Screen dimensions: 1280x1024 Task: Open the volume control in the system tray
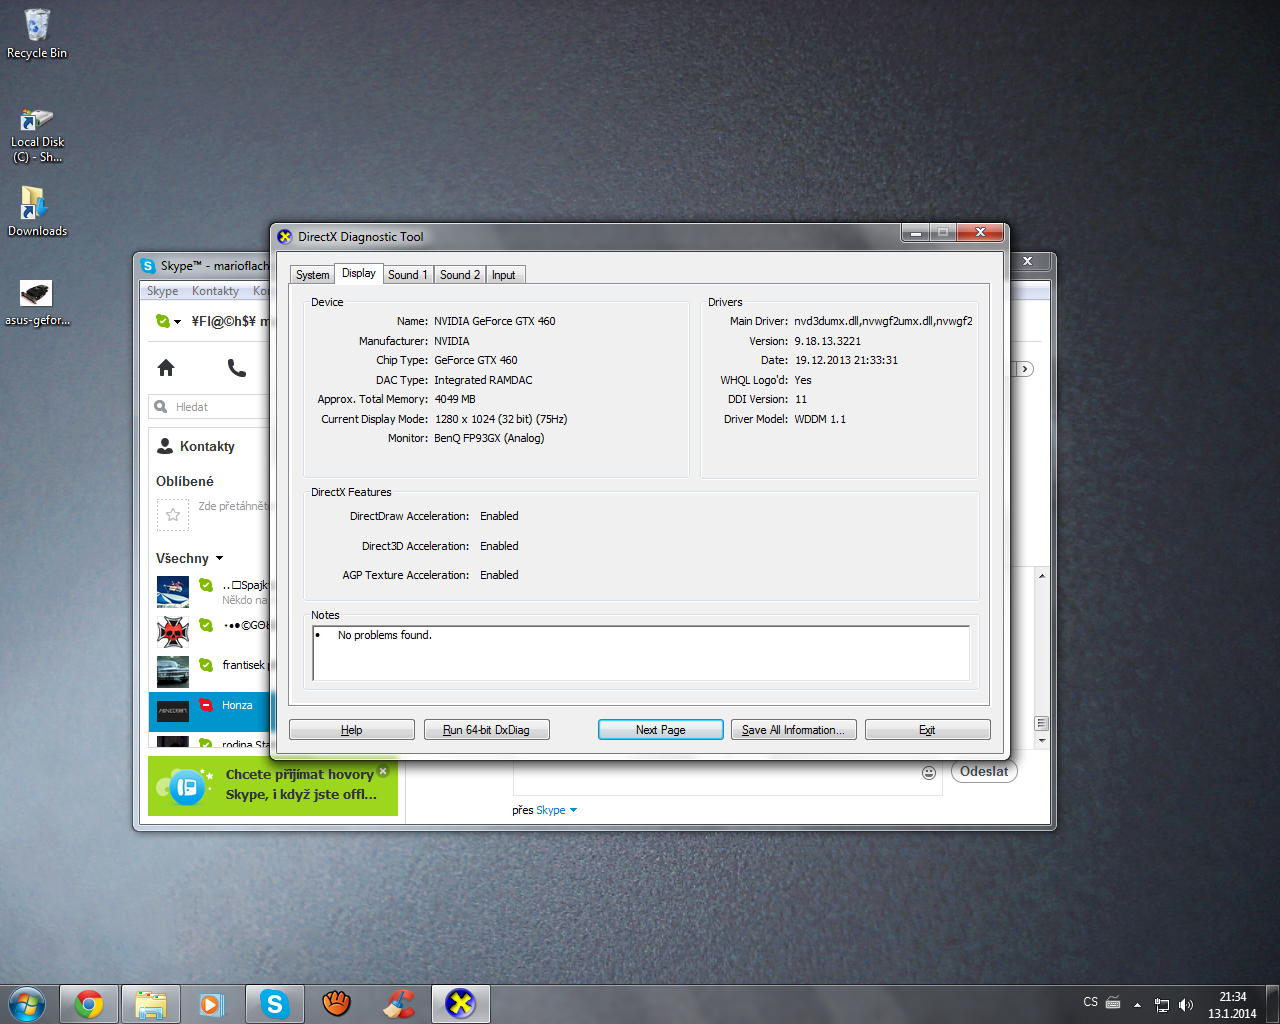1186,1005
